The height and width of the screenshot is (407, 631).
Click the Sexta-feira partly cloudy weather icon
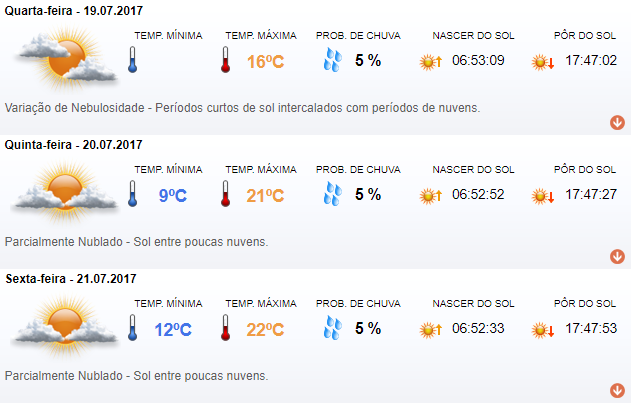point(66,327)
